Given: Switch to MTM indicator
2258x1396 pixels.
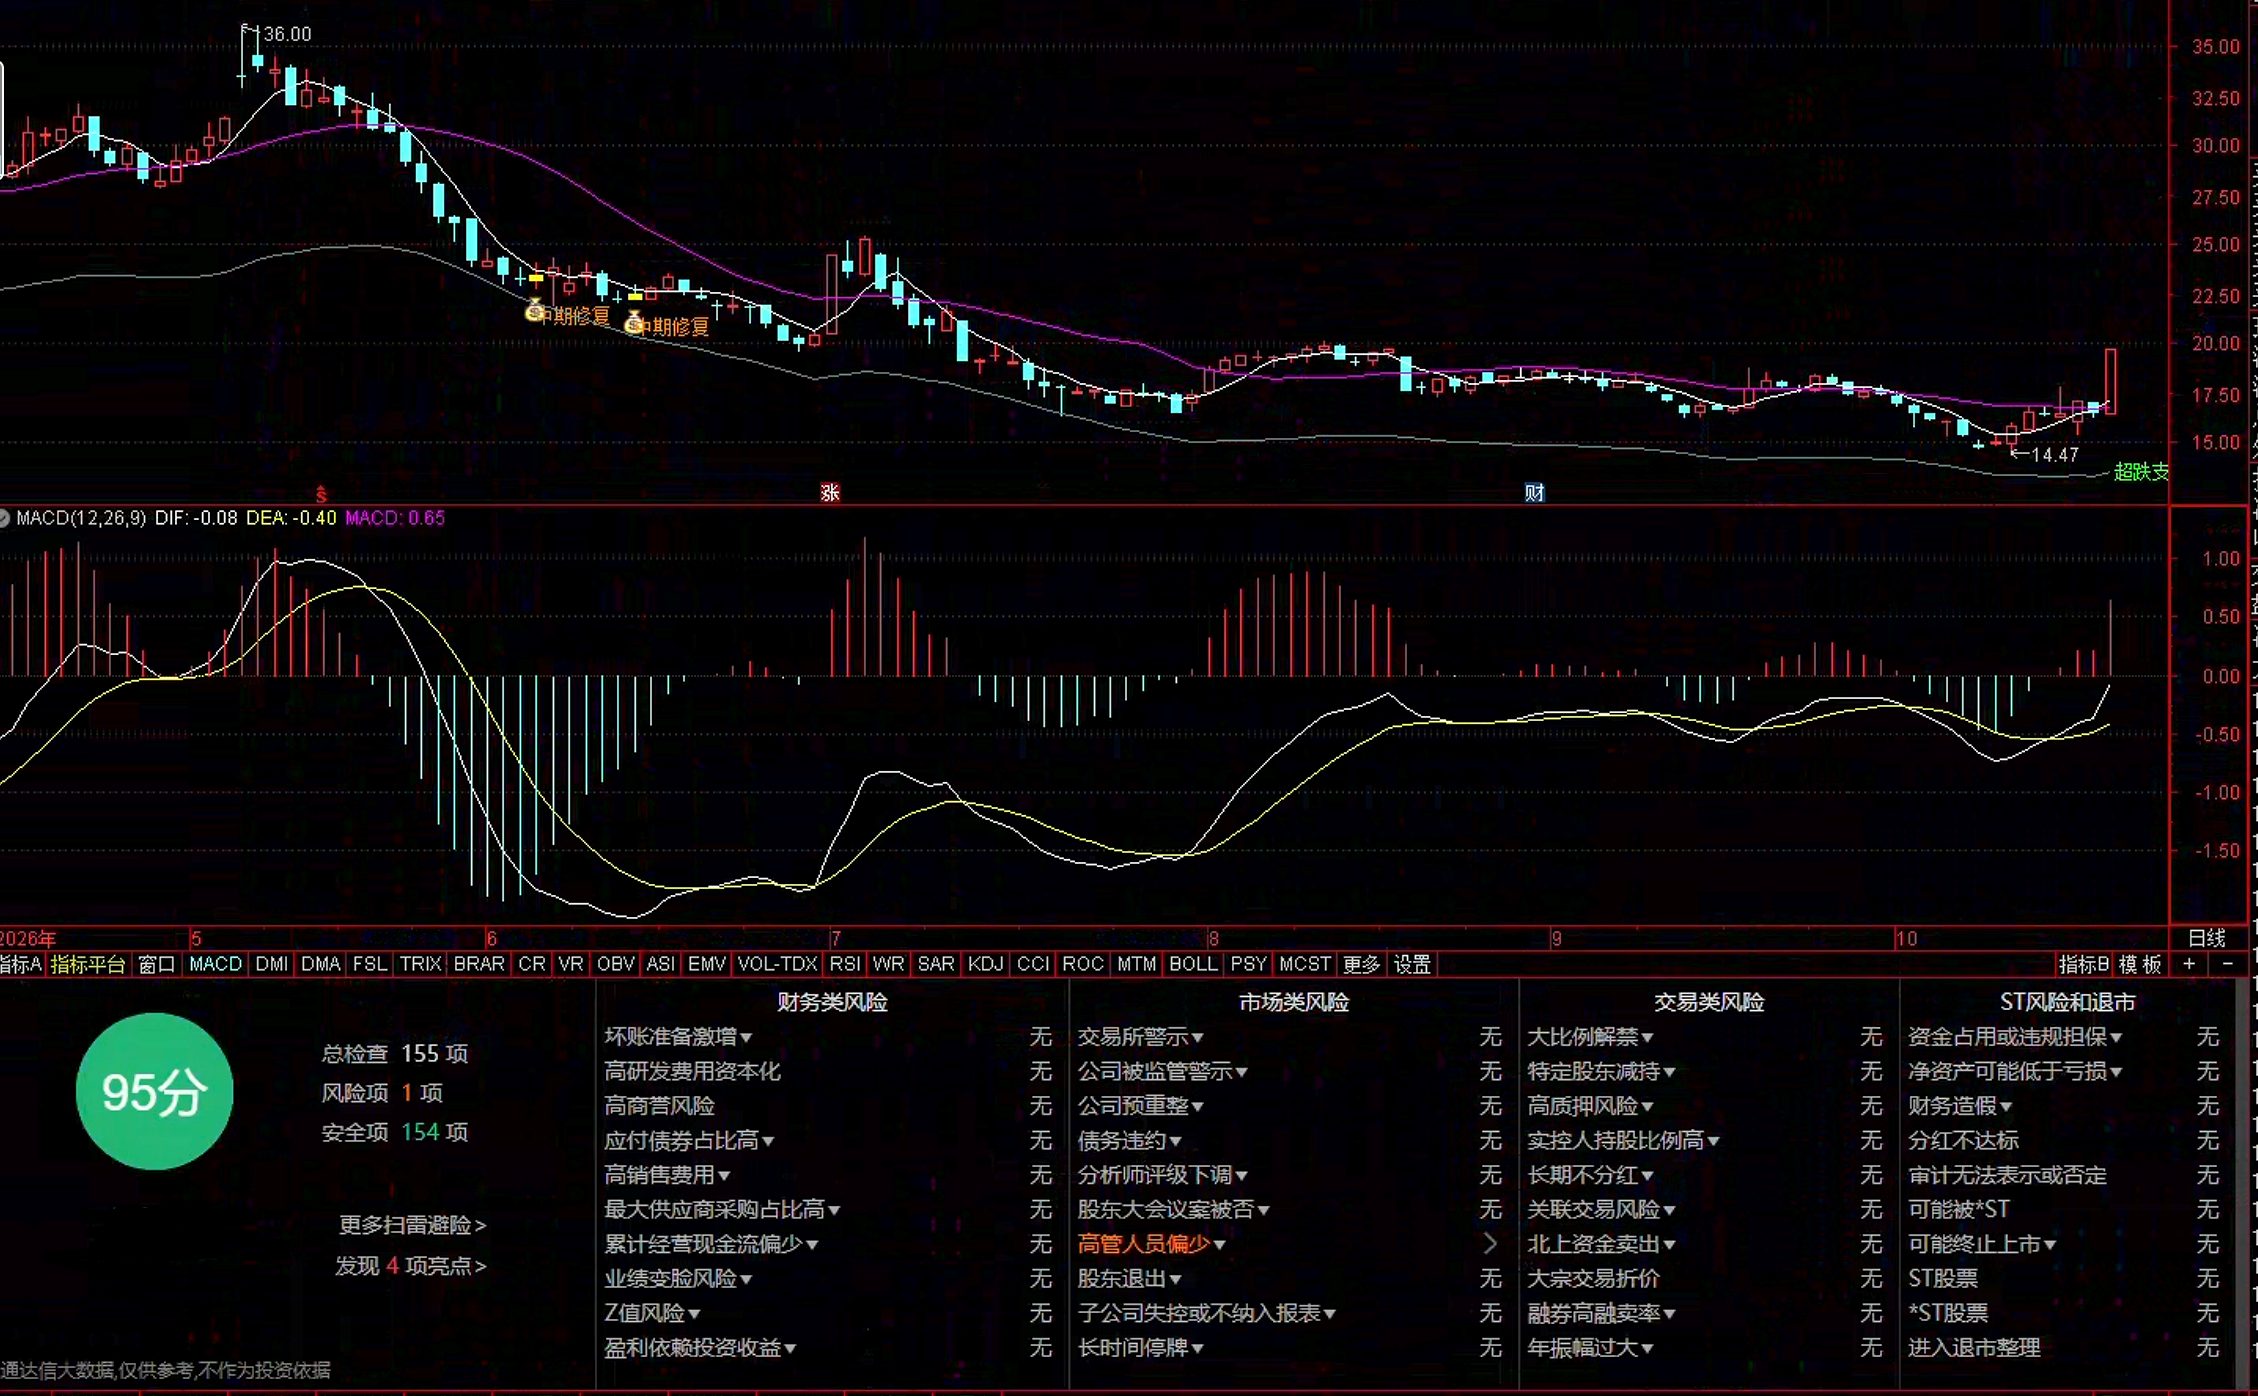Looking at the screenshot, I should pyautogui.click(x=1137, y=964).
